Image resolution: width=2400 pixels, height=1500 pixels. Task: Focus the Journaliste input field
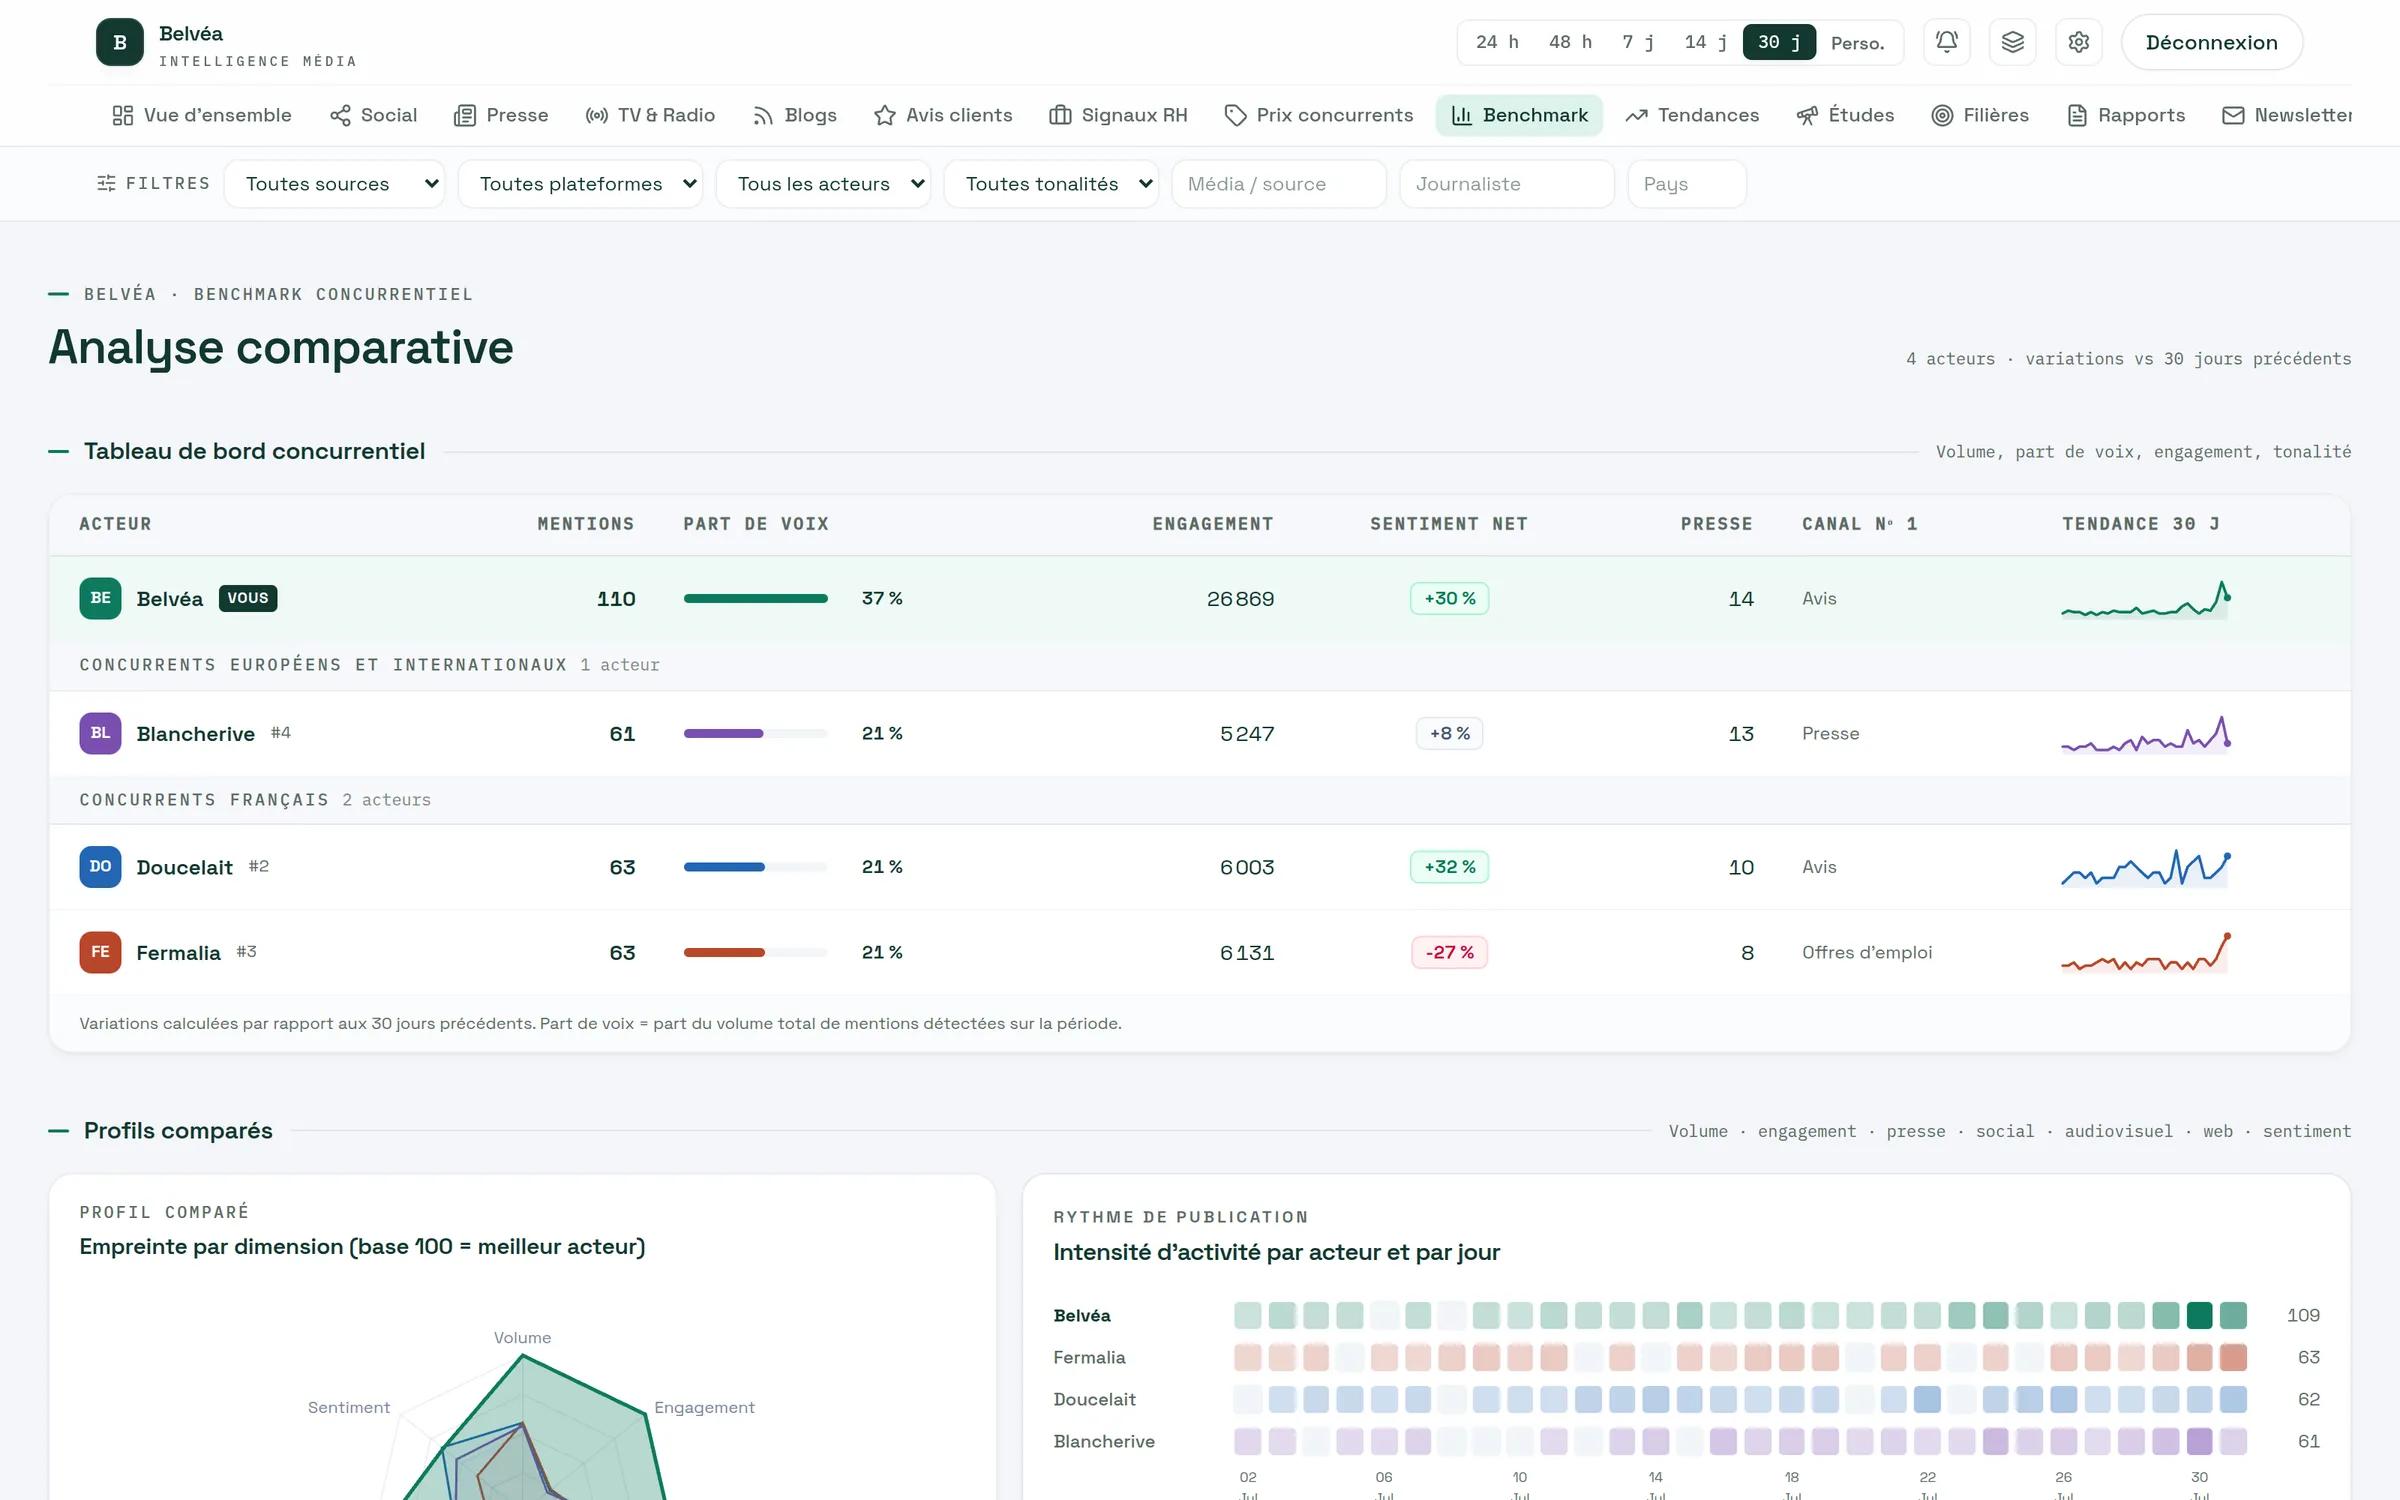tap(1507, 184)
